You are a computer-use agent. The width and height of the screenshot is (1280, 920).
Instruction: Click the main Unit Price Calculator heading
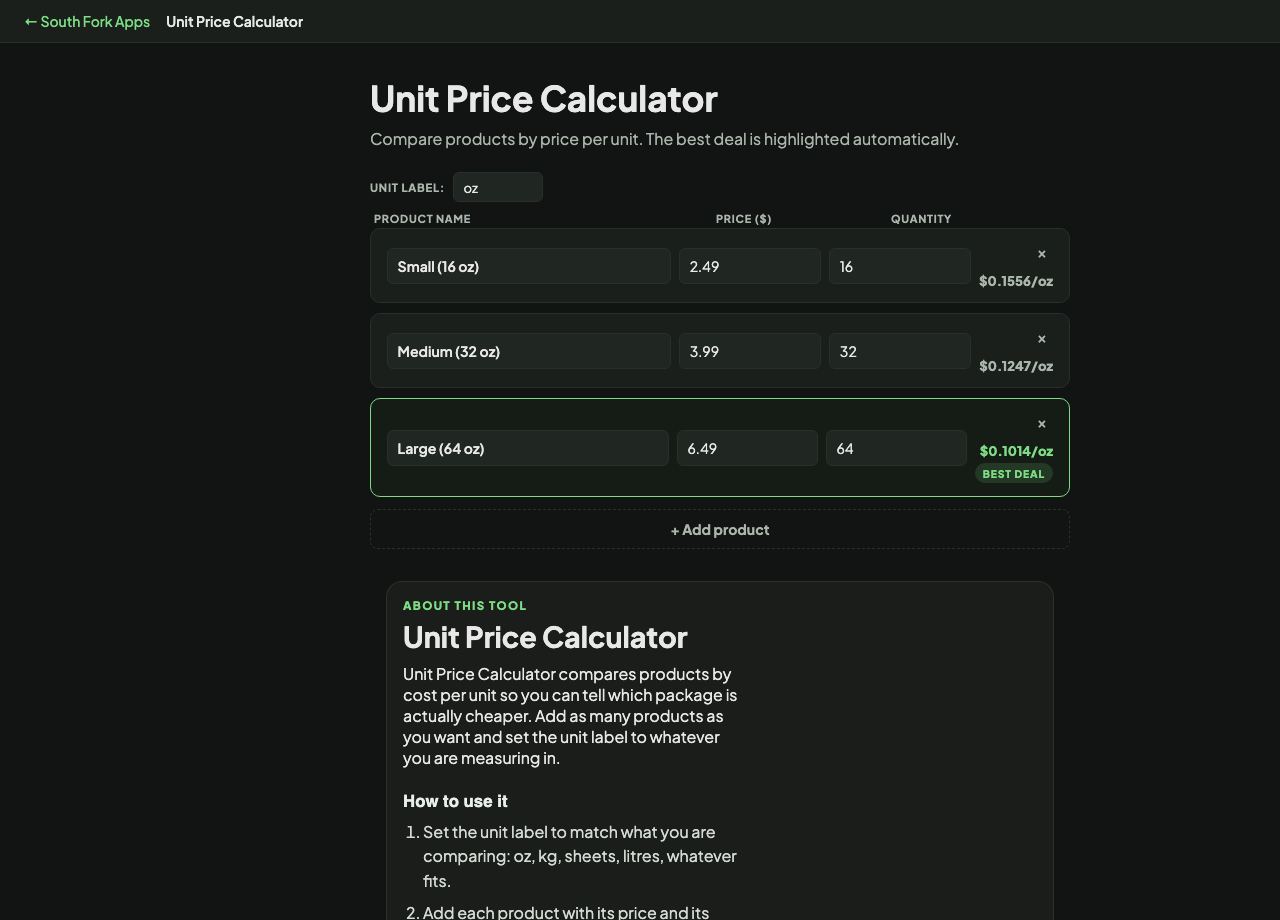coord(544,99)
